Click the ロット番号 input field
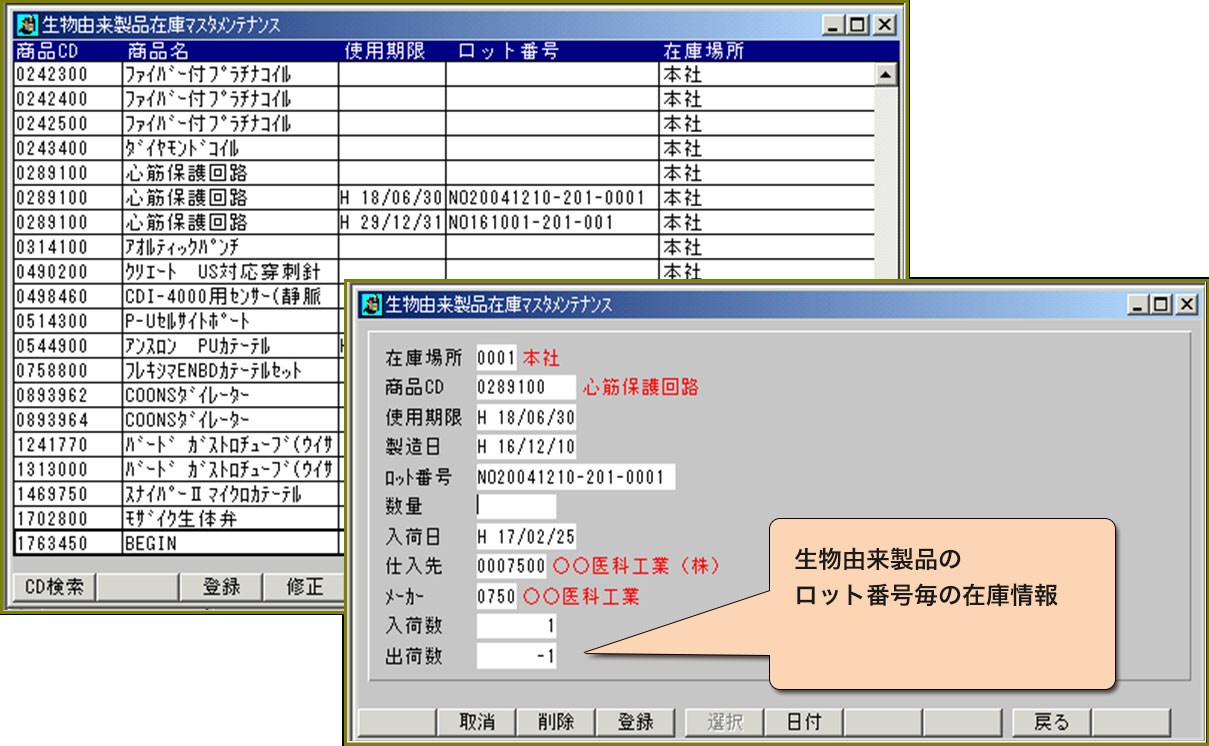 (x=575, y=476)
